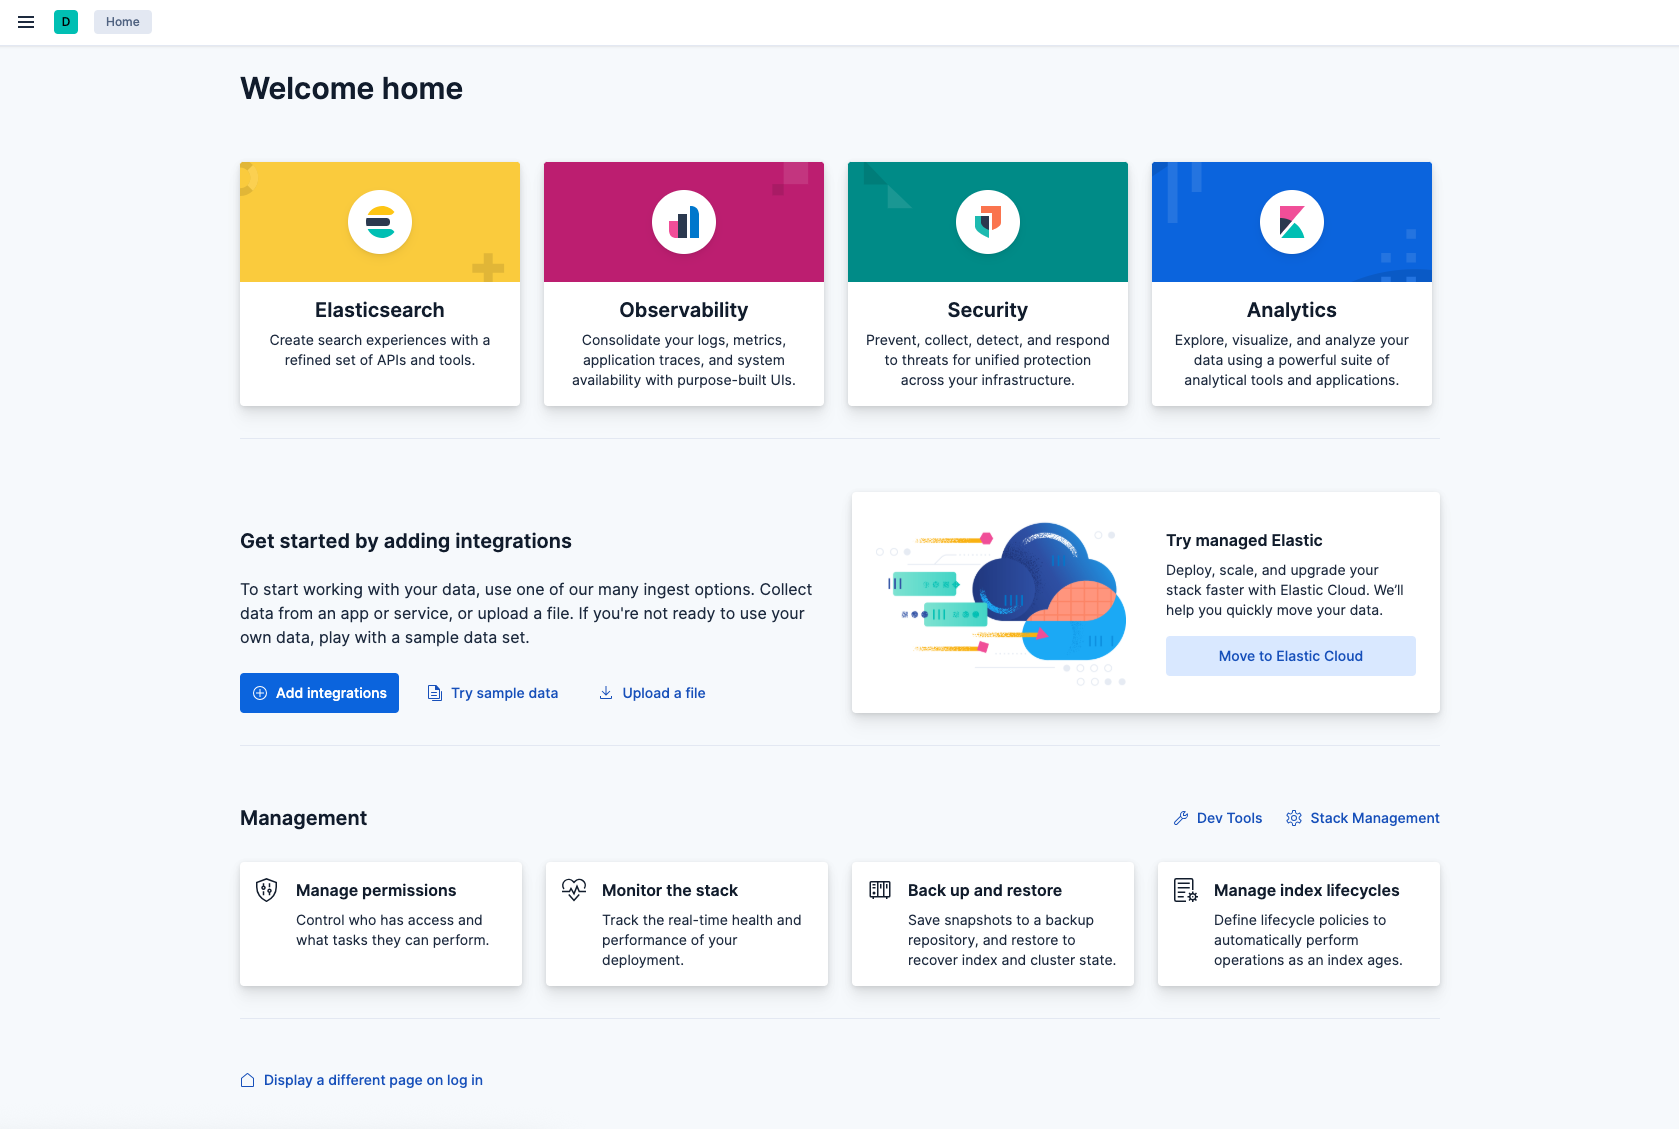Click 'Deploy, scale, and upgrade' description text
Screen dimensions: 1679x1129
tap(1285, 590)
